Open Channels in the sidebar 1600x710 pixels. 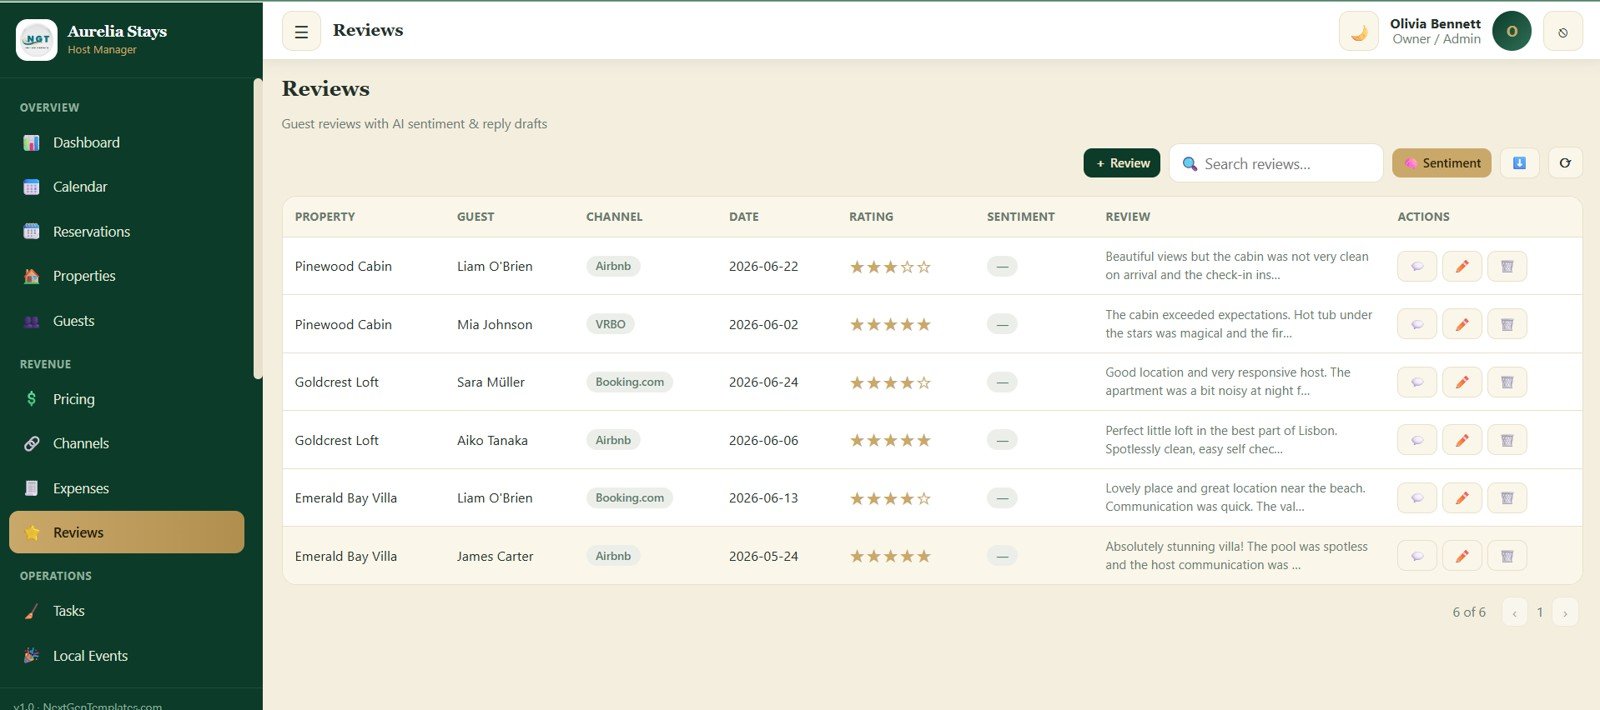pos(126,443)
